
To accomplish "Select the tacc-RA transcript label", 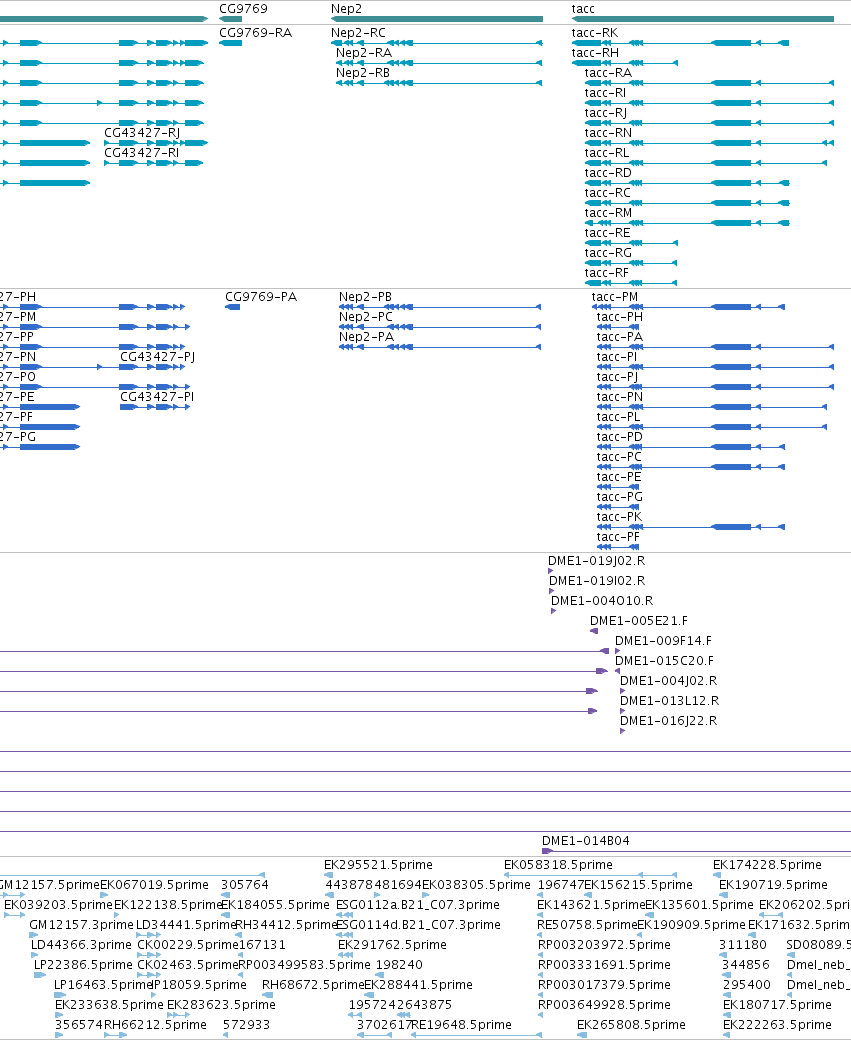I will point(608,72).
